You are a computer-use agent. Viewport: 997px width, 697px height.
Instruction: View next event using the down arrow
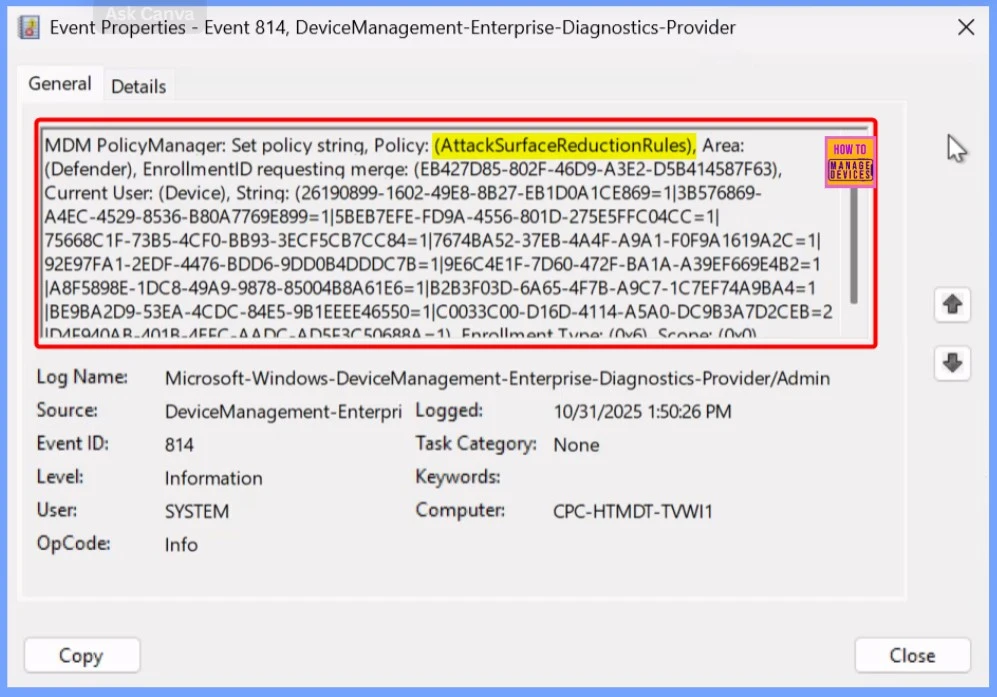point(951,364)
